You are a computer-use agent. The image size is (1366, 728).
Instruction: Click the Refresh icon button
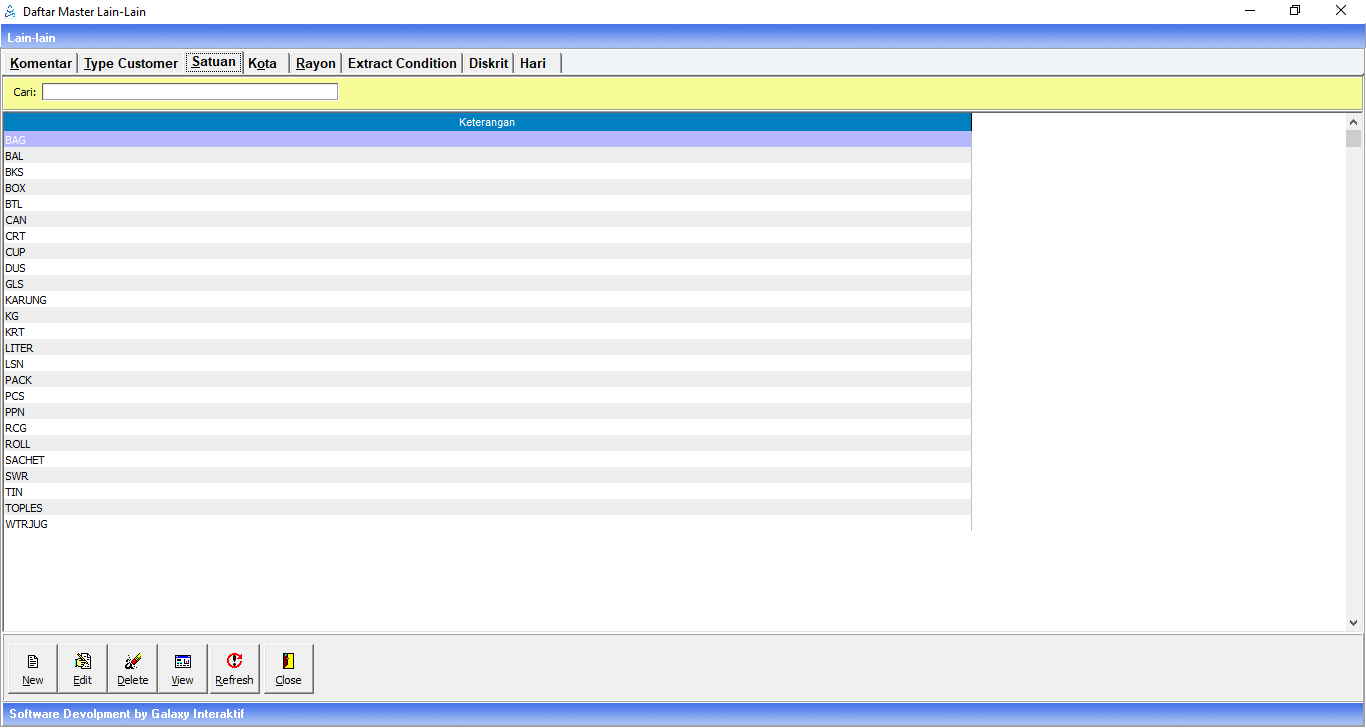click(x=234, y=669)
